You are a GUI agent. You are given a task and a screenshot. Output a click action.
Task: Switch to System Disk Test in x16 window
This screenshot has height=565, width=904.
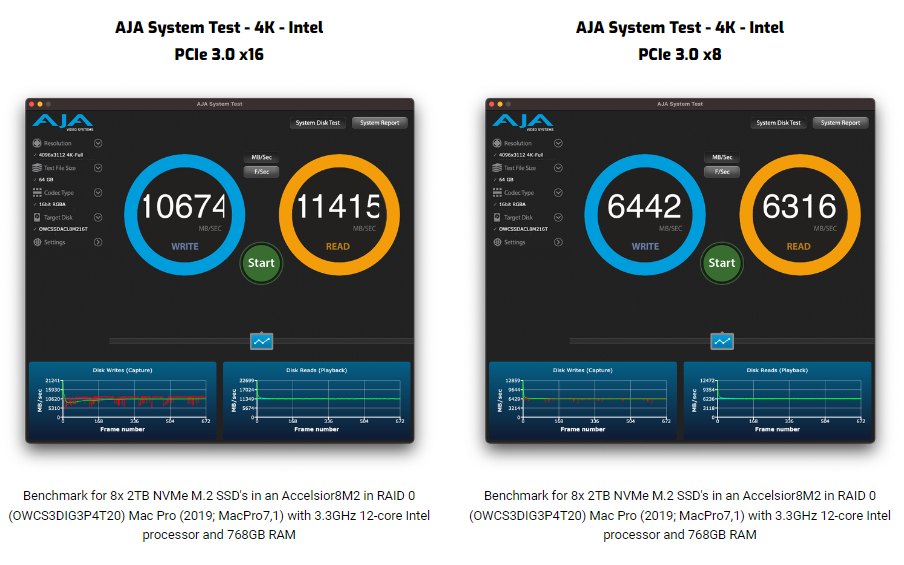[318, 123]
